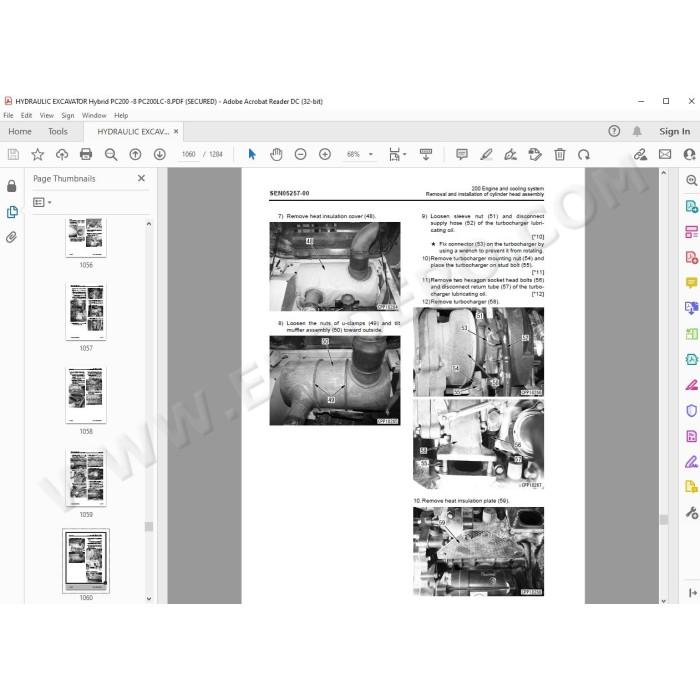The width and height of the screenshot is (700, 700).
Task: Add a comment sticky note
Action: (462, 154)
